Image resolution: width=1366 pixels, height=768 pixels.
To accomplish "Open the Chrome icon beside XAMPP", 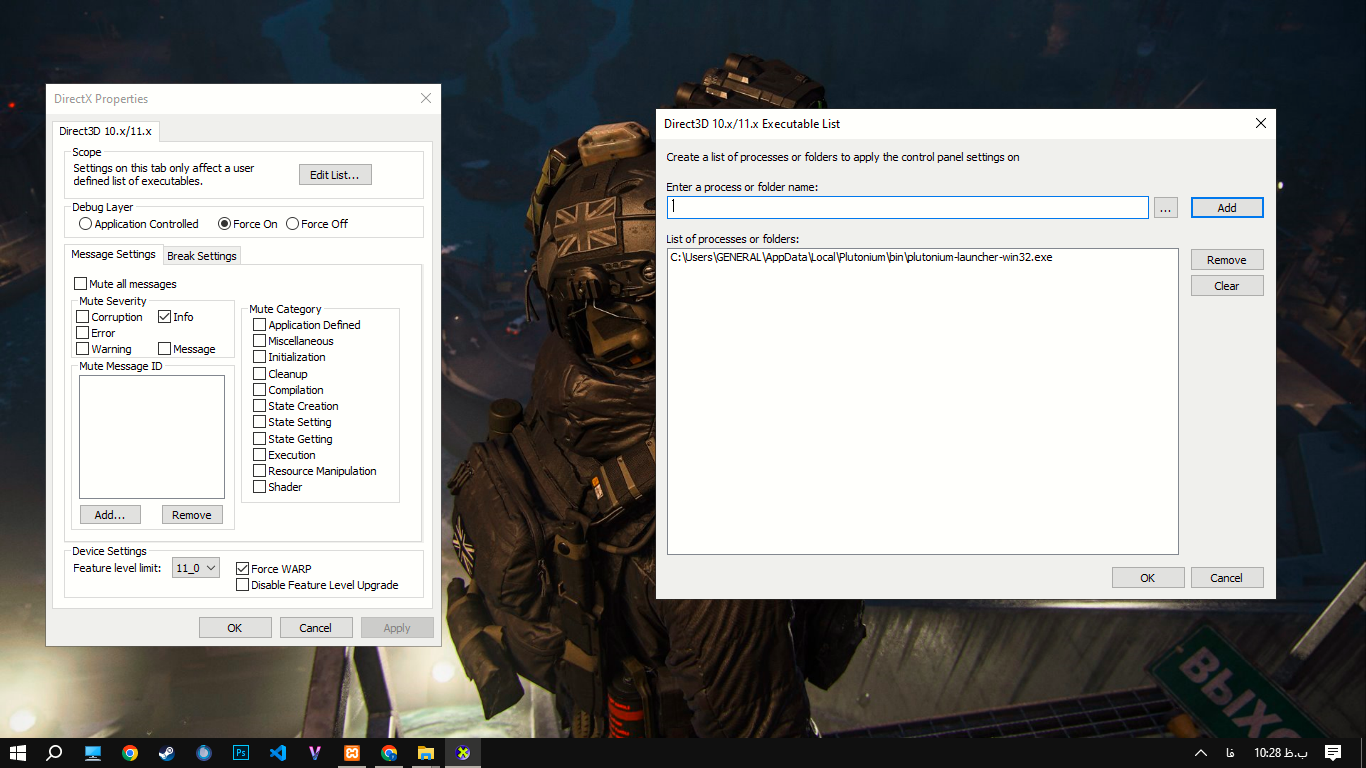I will click(389, 753).
